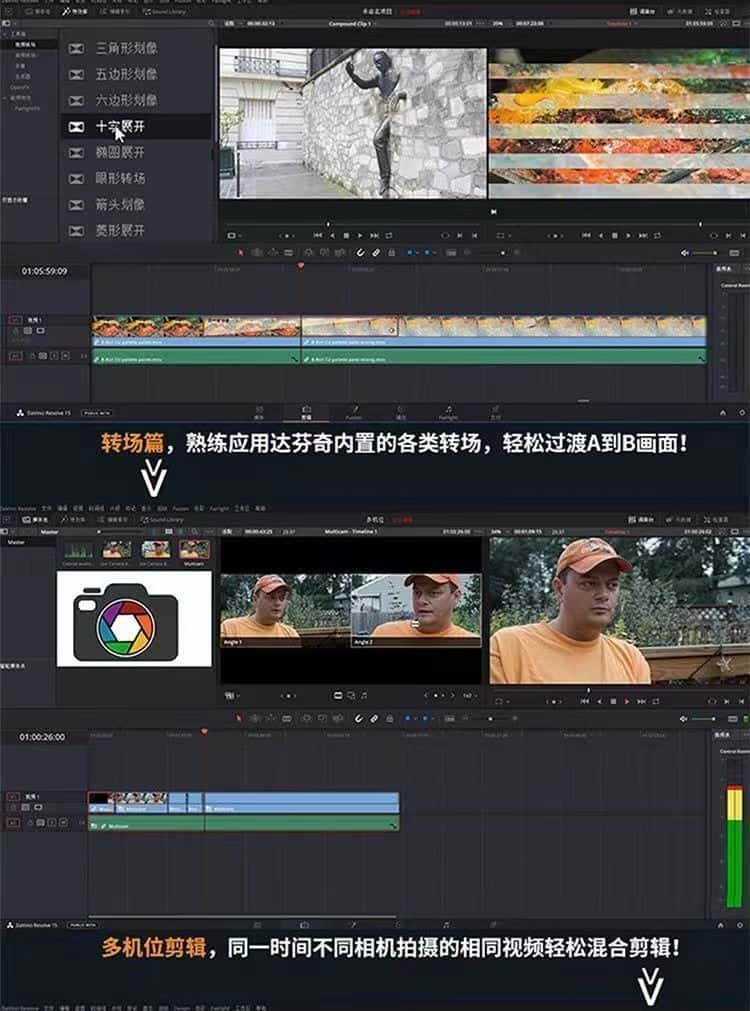This screenshot has height=1011, width=750.
Task: Select video-and-audio switching in the multicam viewer
Action: tap(338, 696)
